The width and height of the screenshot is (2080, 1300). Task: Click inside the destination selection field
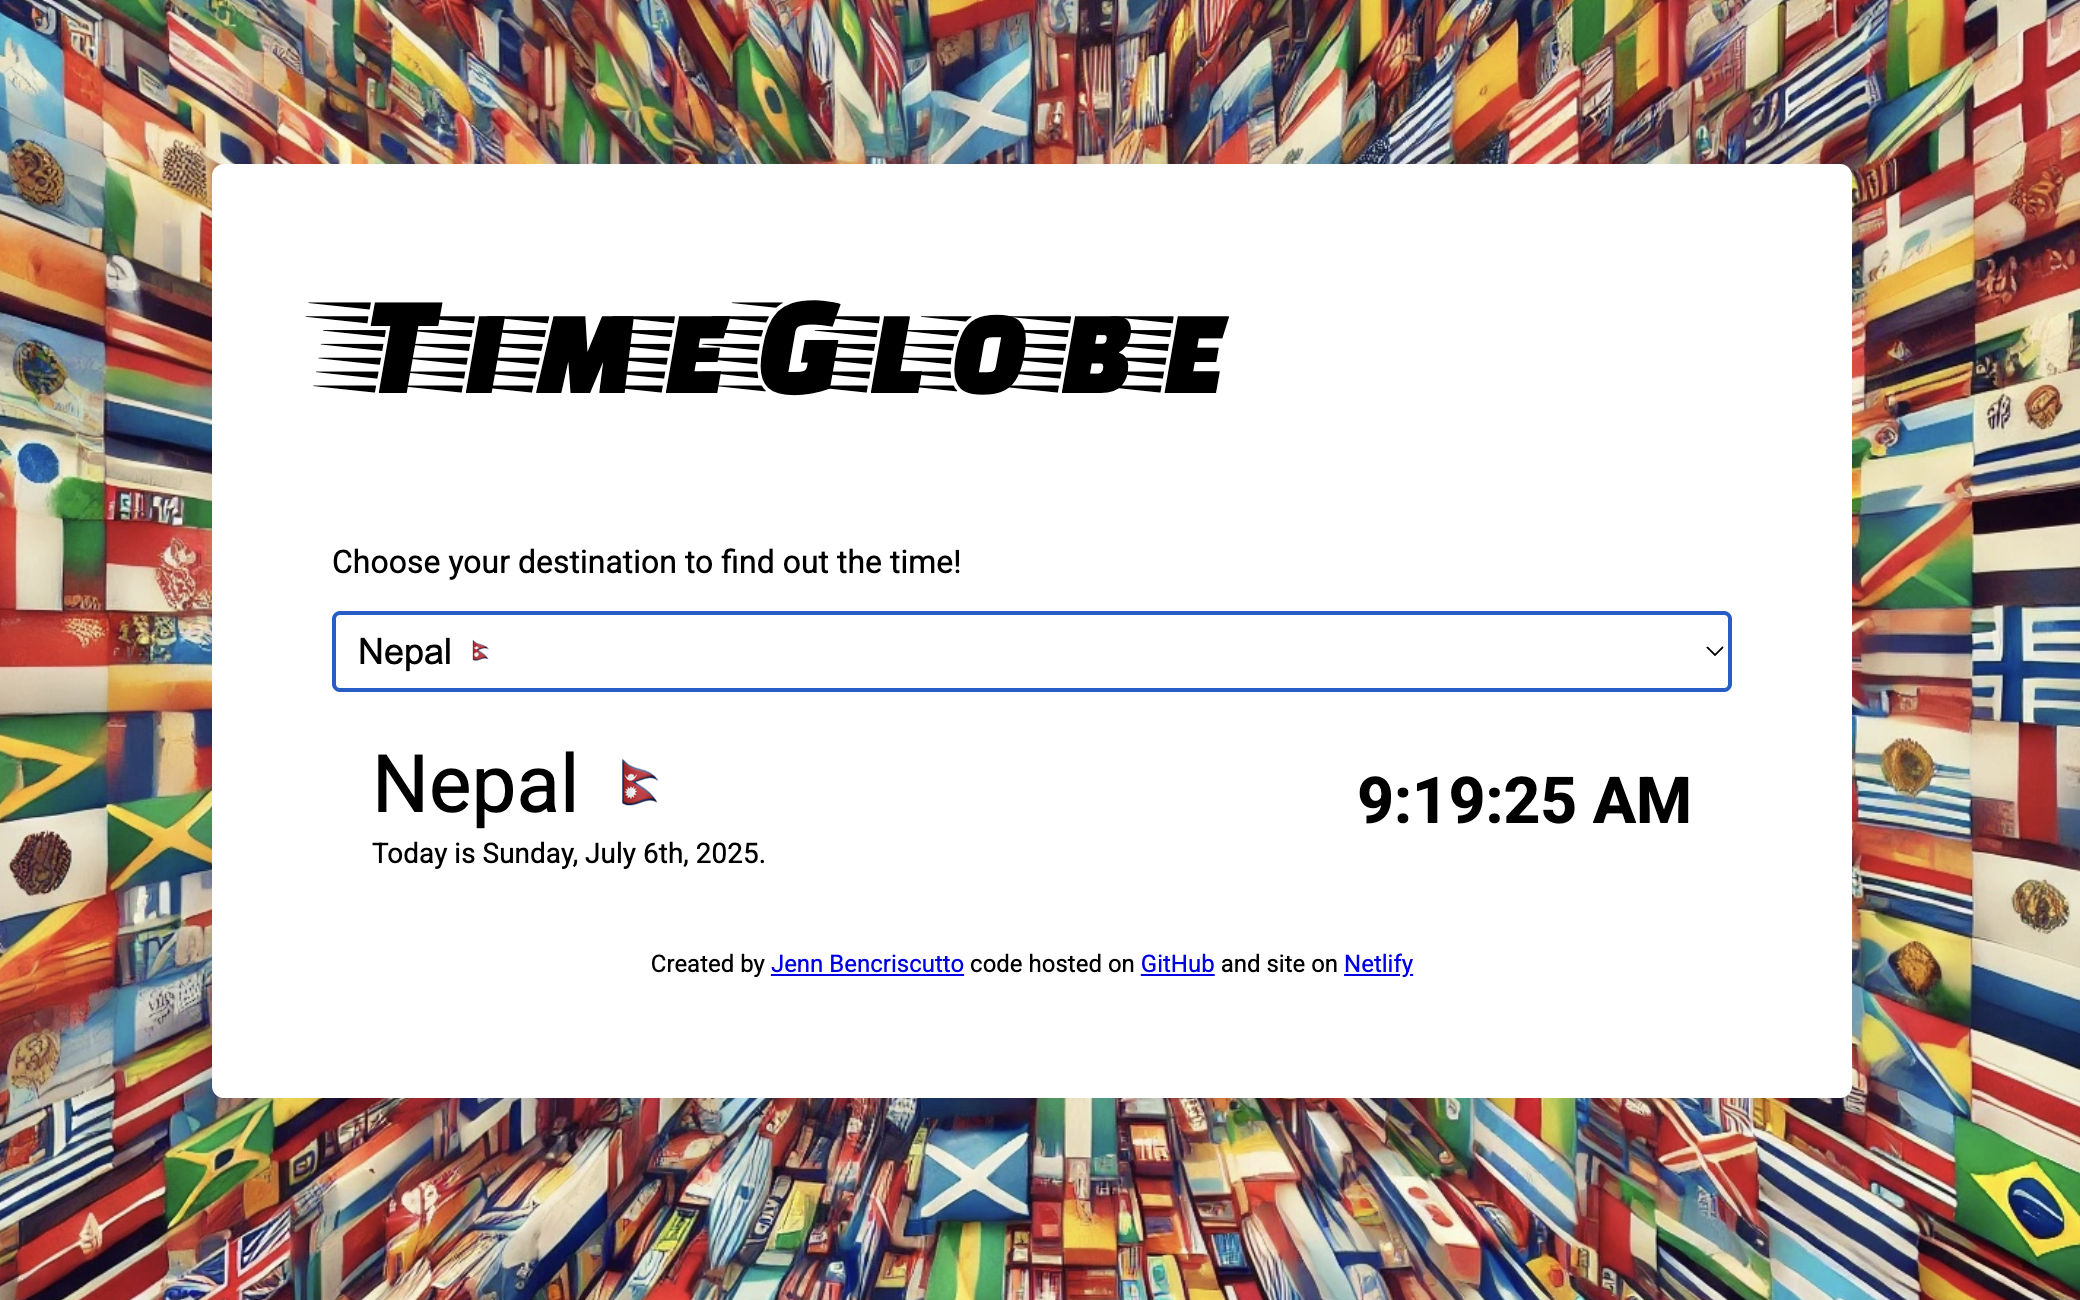(x=900, y=651)
